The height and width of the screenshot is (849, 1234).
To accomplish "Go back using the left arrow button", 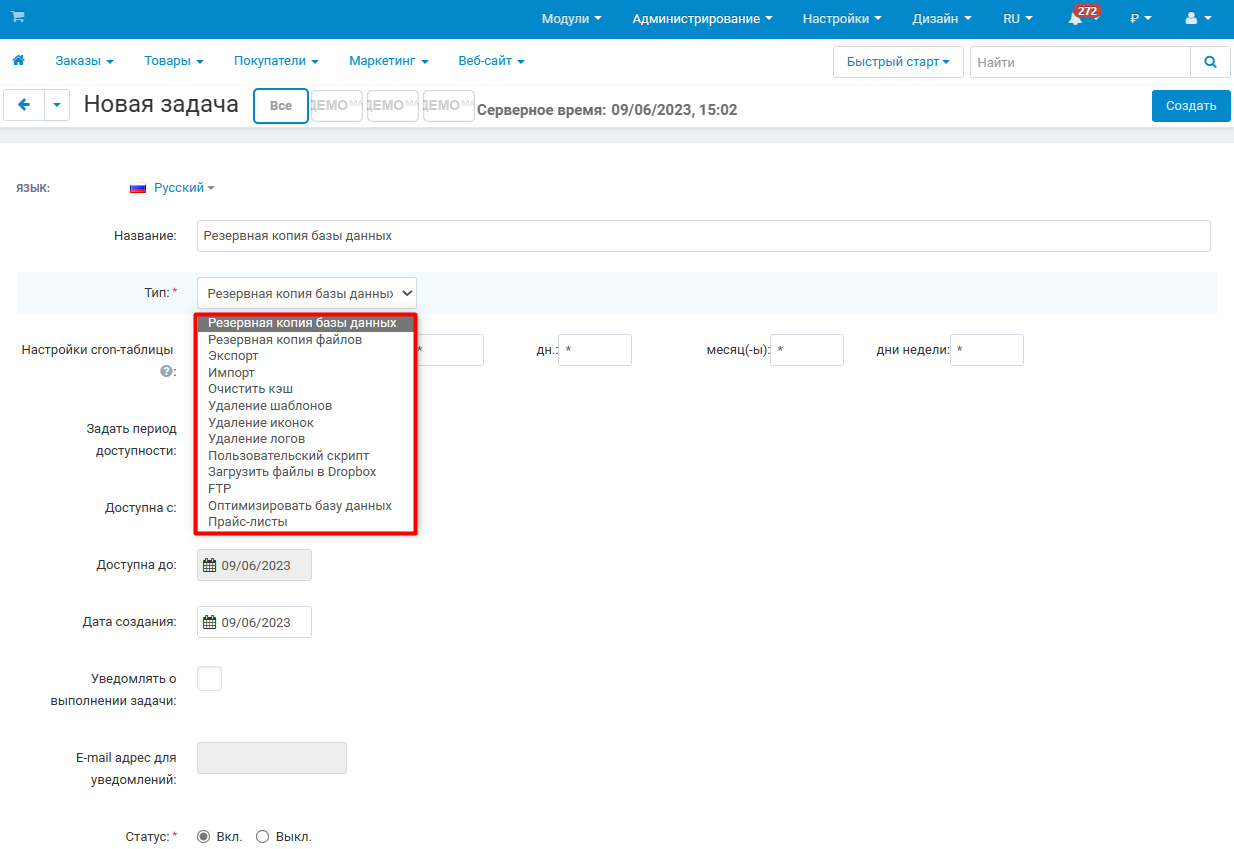I will coord(25,105).
